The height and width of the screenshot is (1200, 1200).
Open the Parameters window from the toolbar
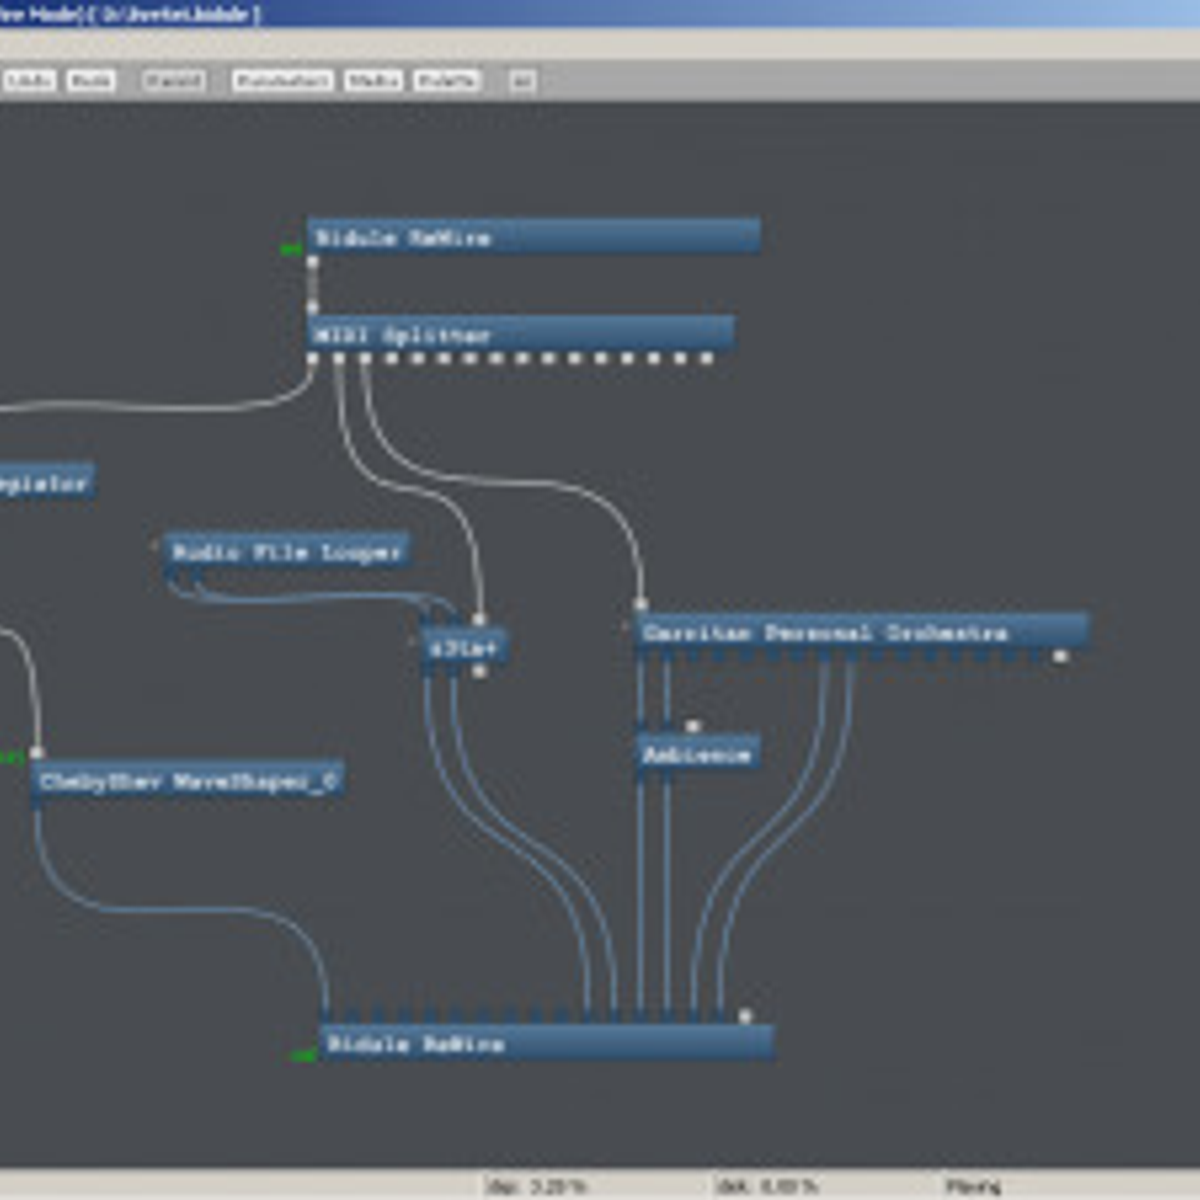(282, 80)
